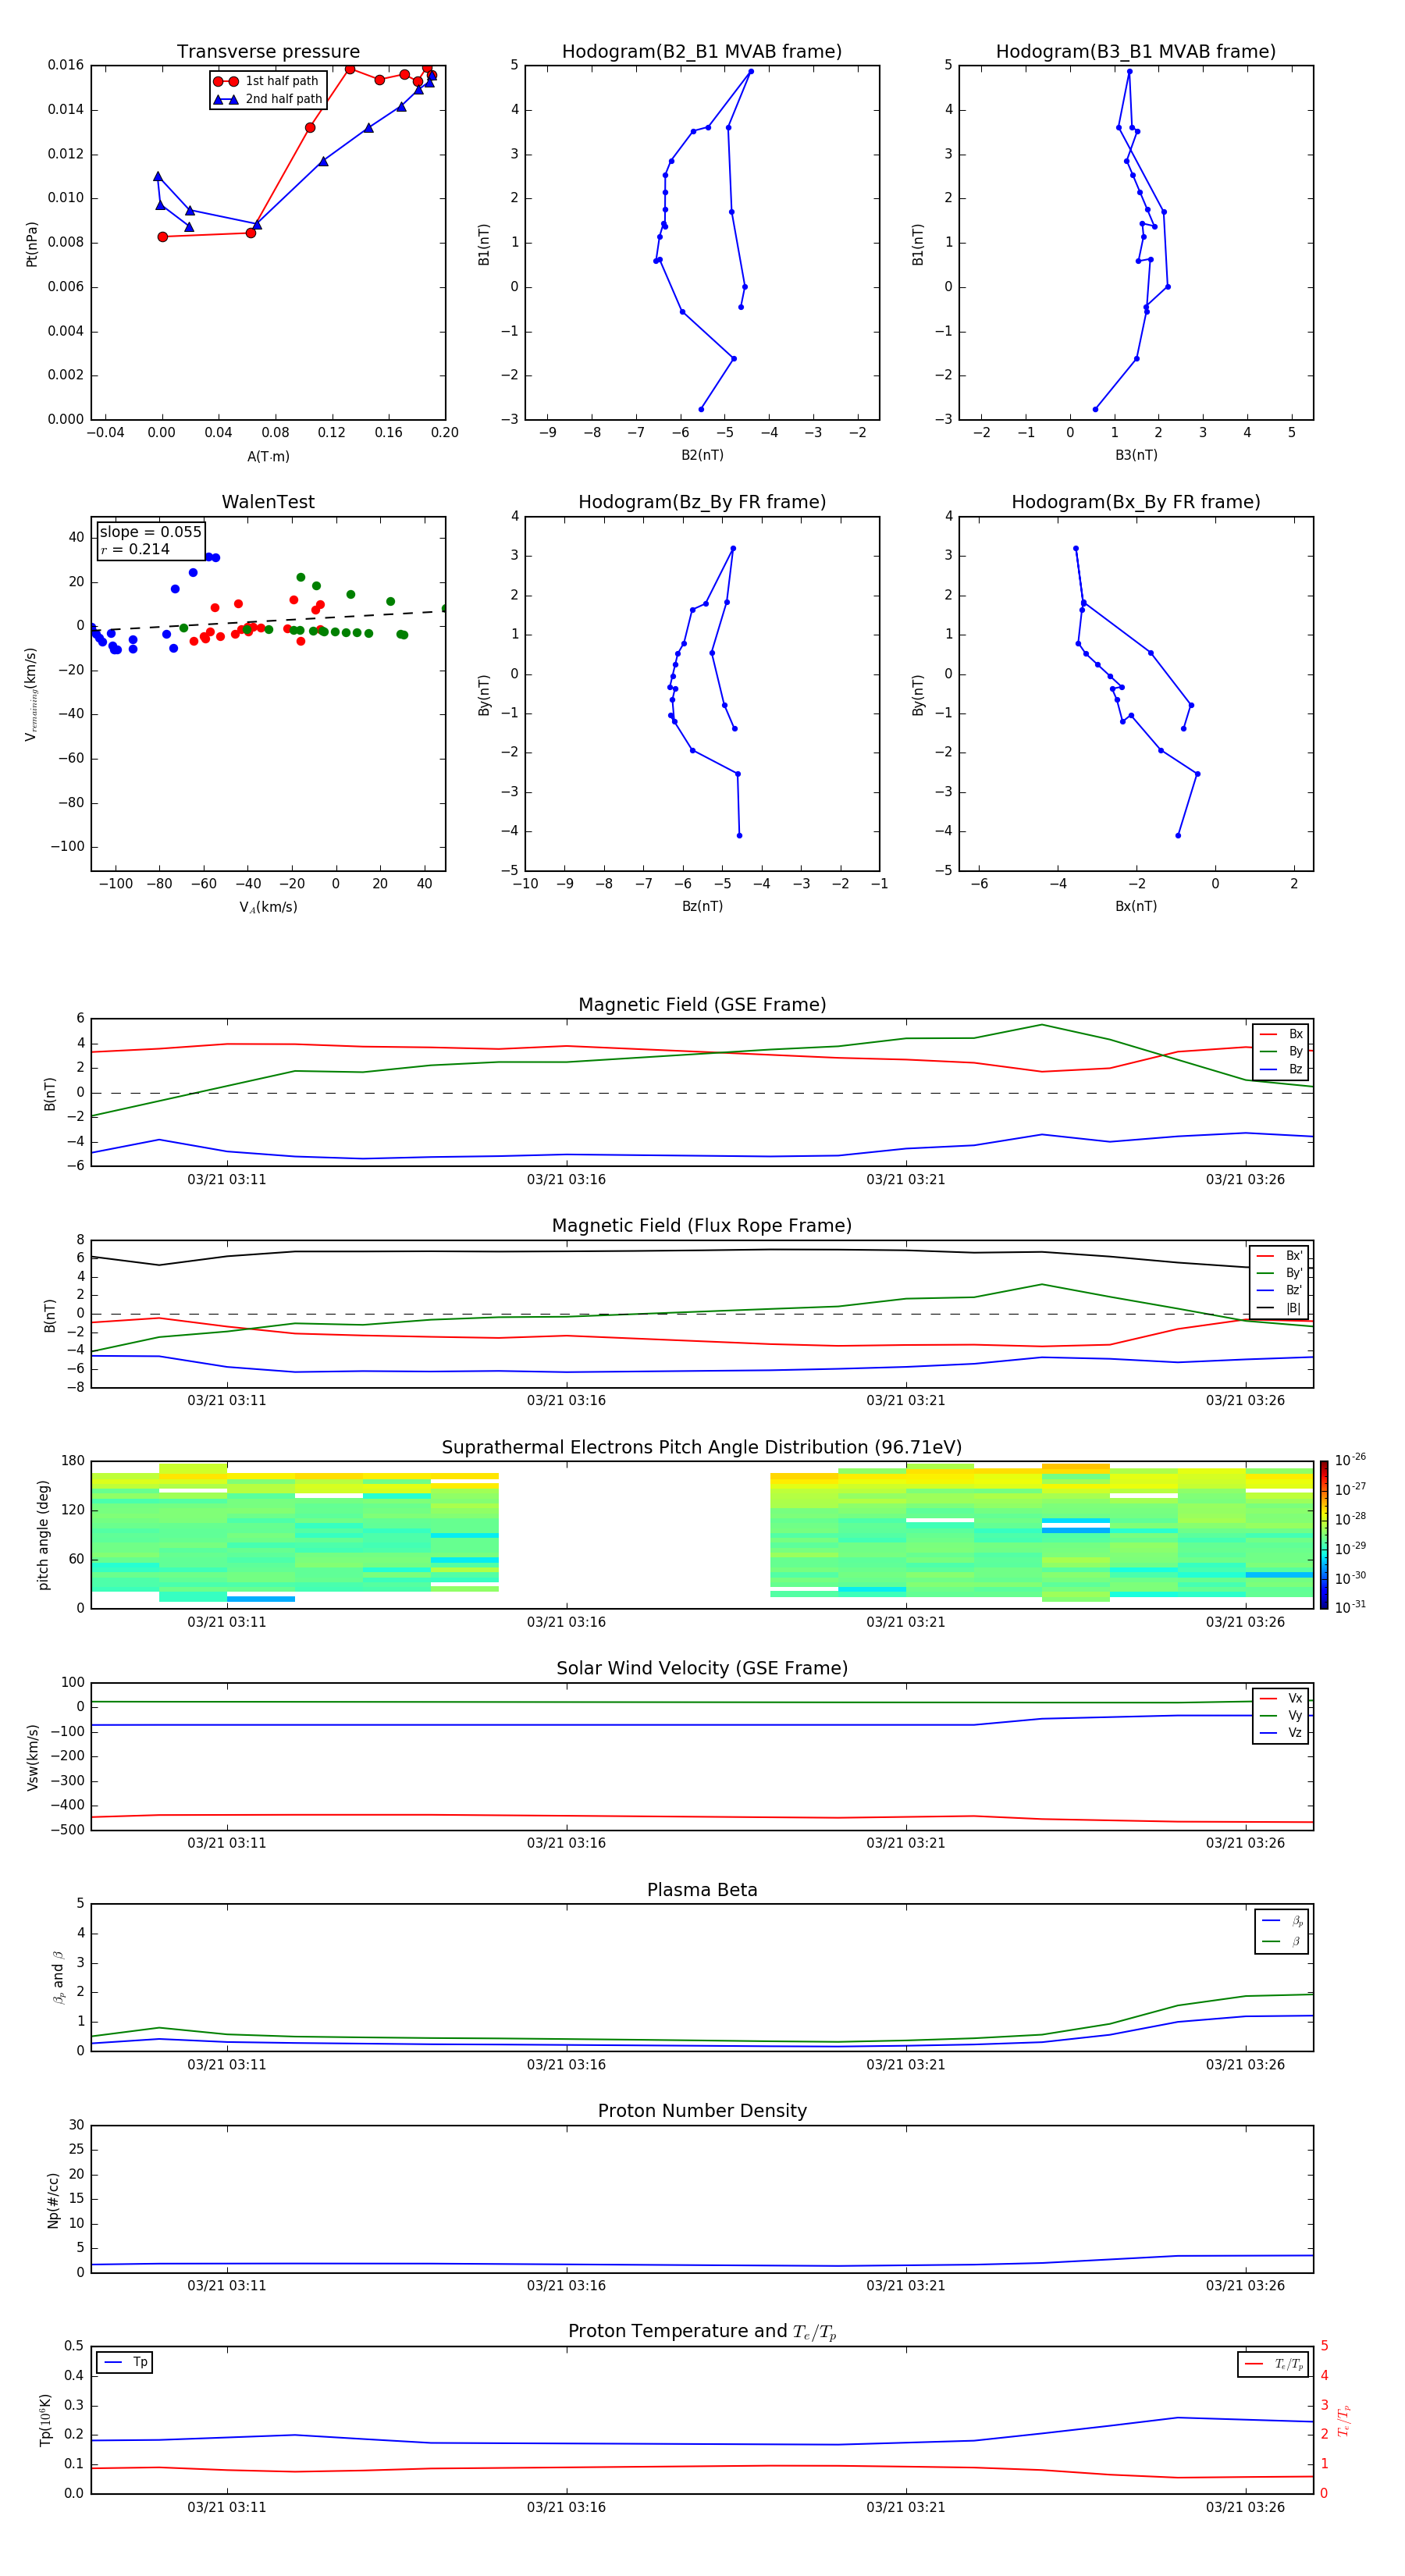Click the 'WalenTest' plot title

268,502
